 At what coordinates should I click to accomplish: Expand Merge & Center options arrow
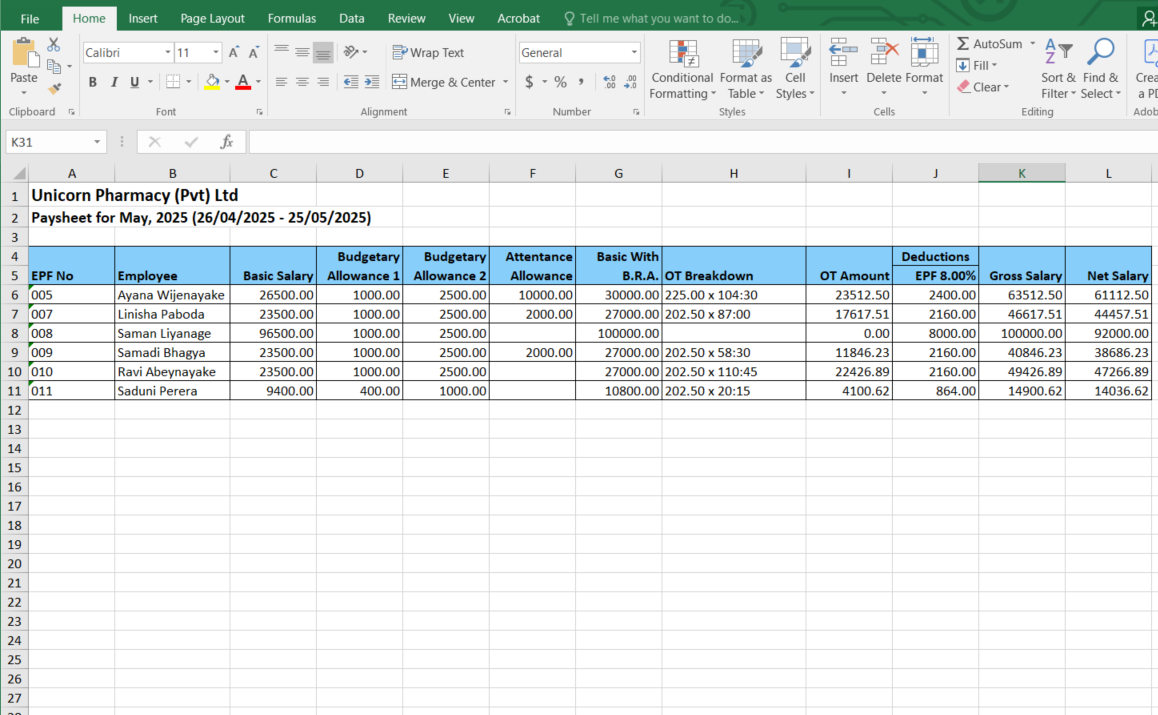click(505, 82)
